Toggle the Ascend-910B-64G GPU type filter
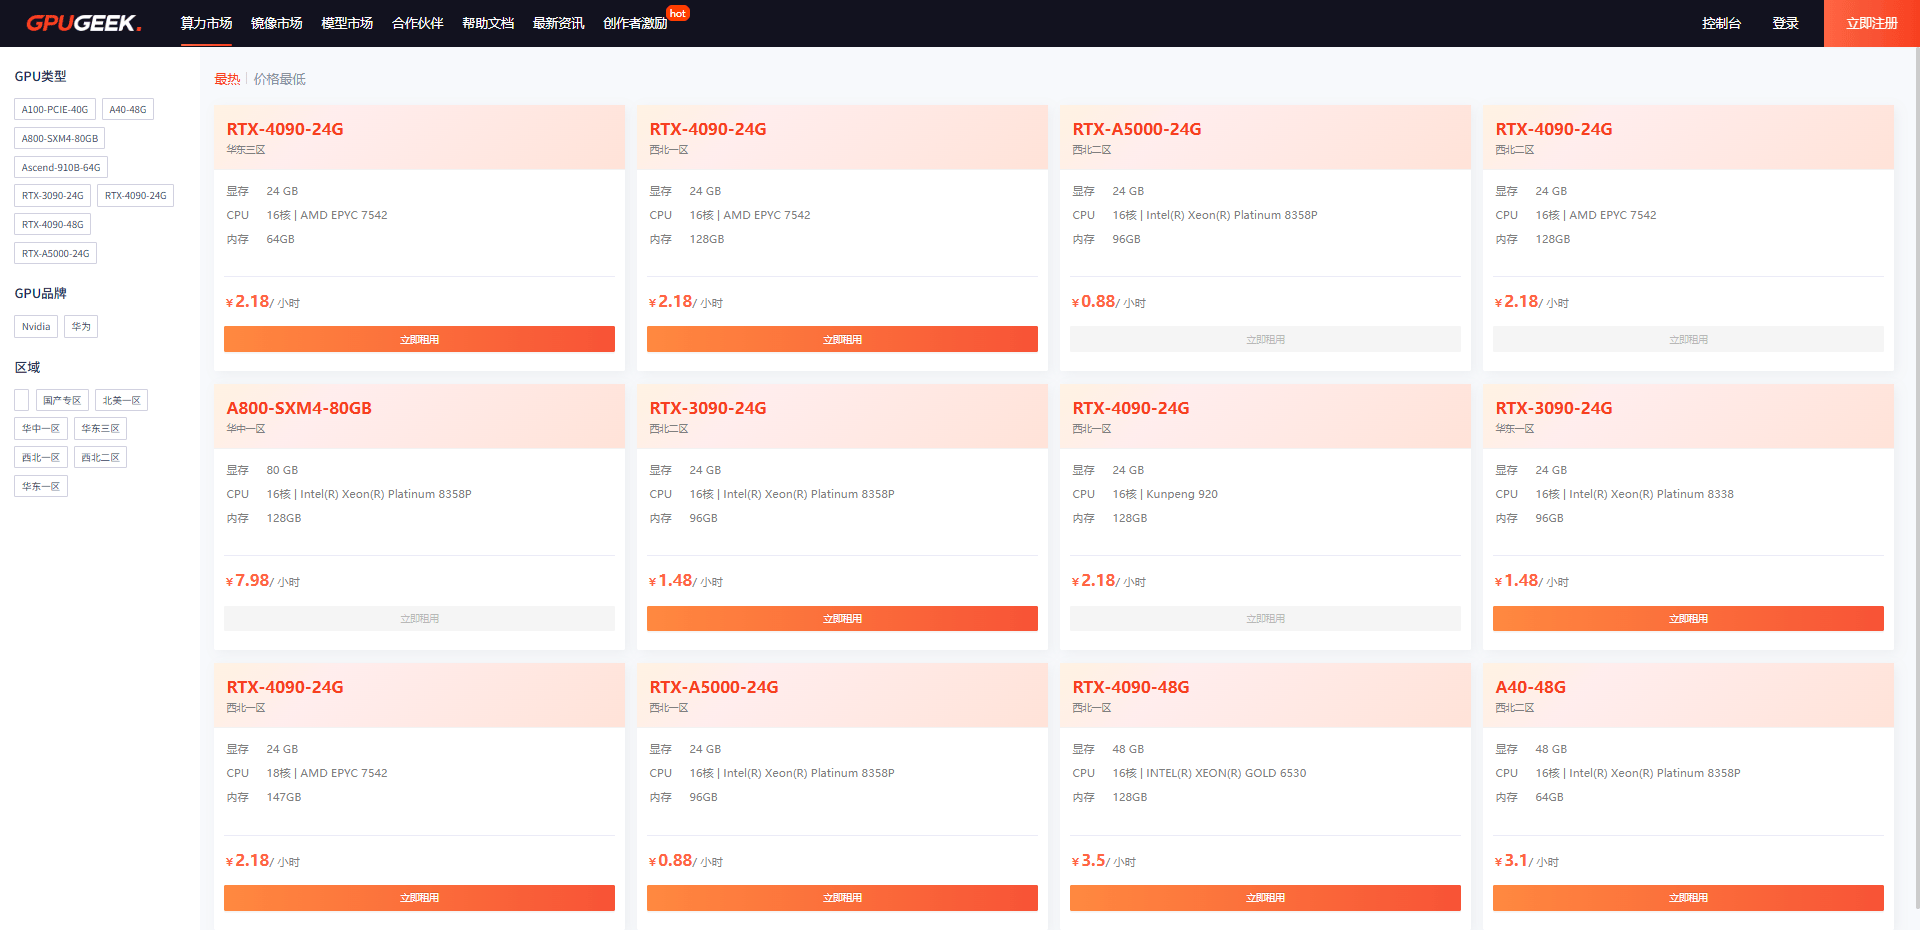This screenshot has width=1920, height=930. click(61, 168)
